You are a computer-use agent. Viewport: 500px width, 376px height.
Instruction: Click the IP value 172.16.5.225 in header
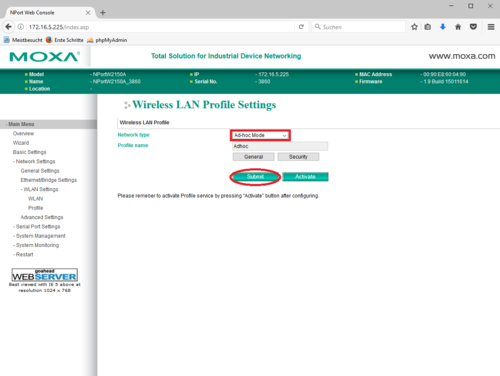[x=273, y=74]
